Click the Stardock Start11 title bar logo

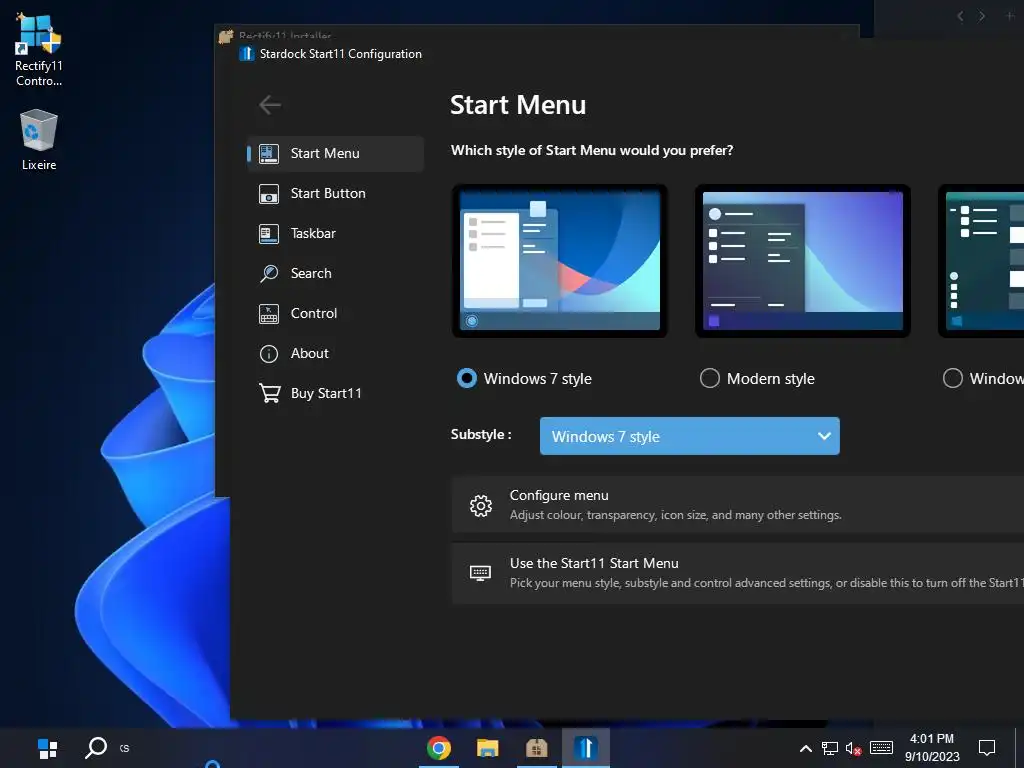coord(246,54)
